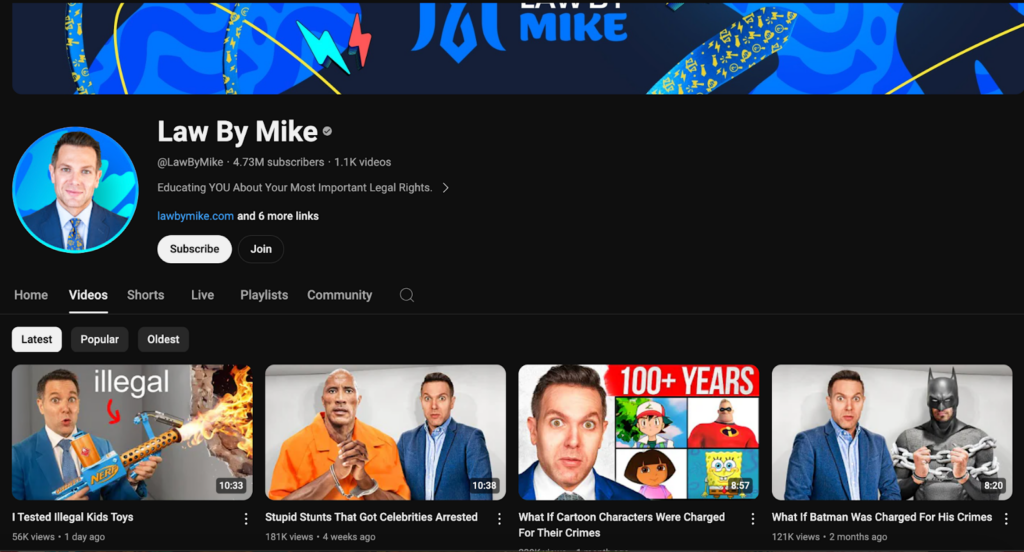Open the Batman crimes video thumbnail
The width and height of the screenshot is (1024, 552).
[x=892, y=432]
